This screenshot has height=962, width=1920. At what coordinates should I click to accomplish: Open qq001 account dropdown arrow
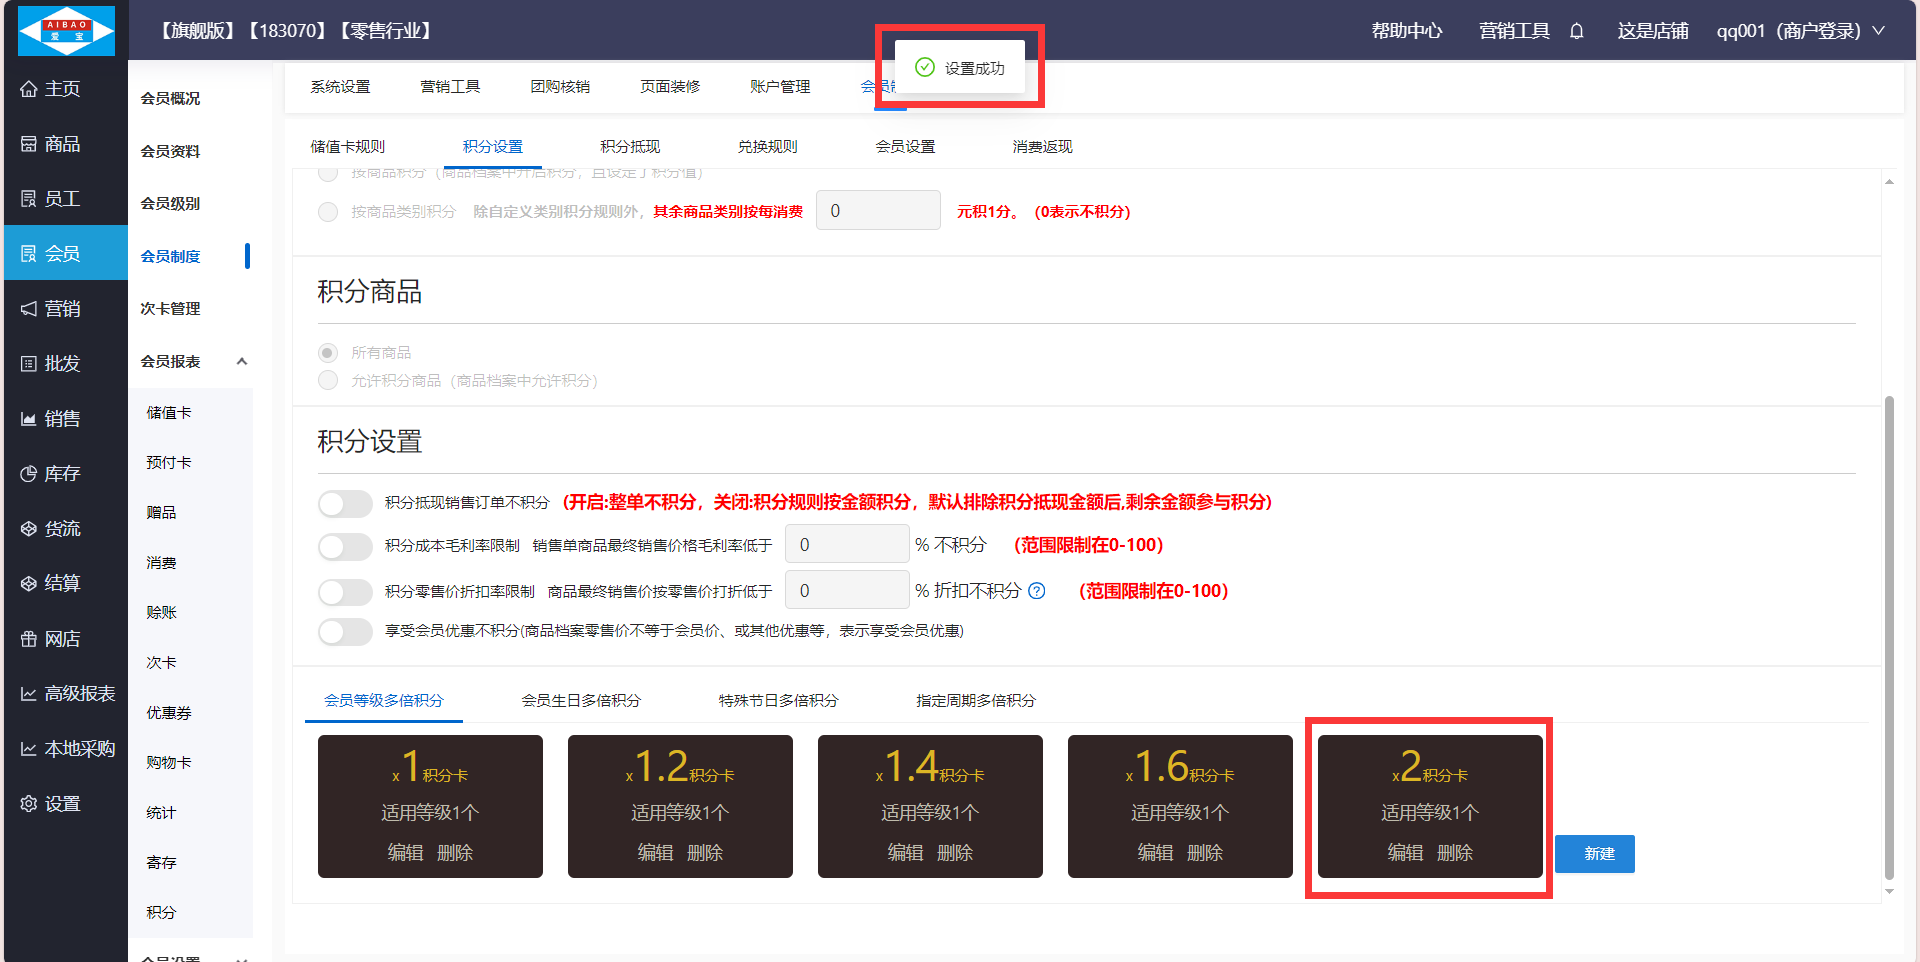click(x=1879, y=31)
